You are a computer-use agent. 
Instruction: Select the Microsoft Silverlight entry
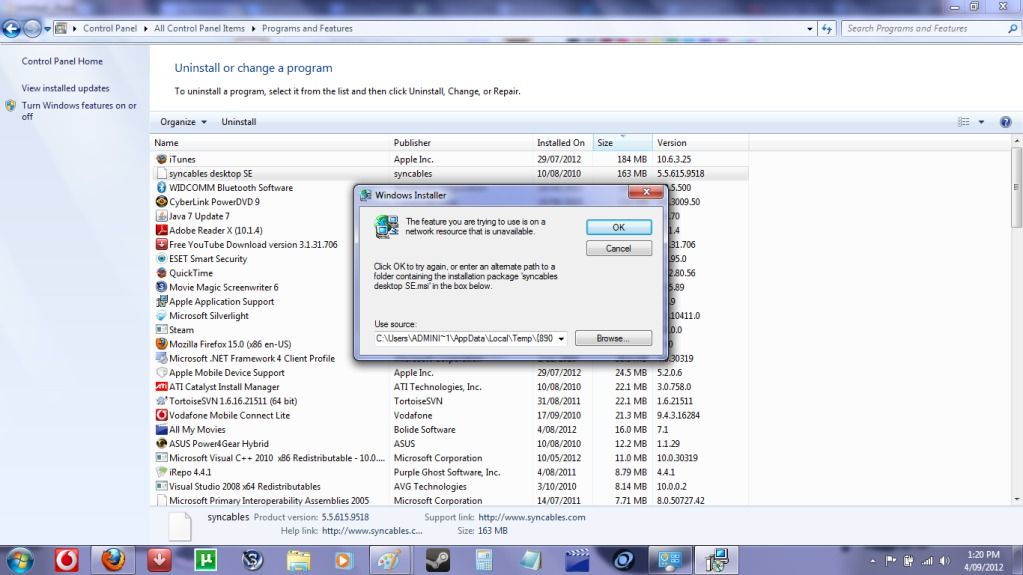click(x=208, y=316)
